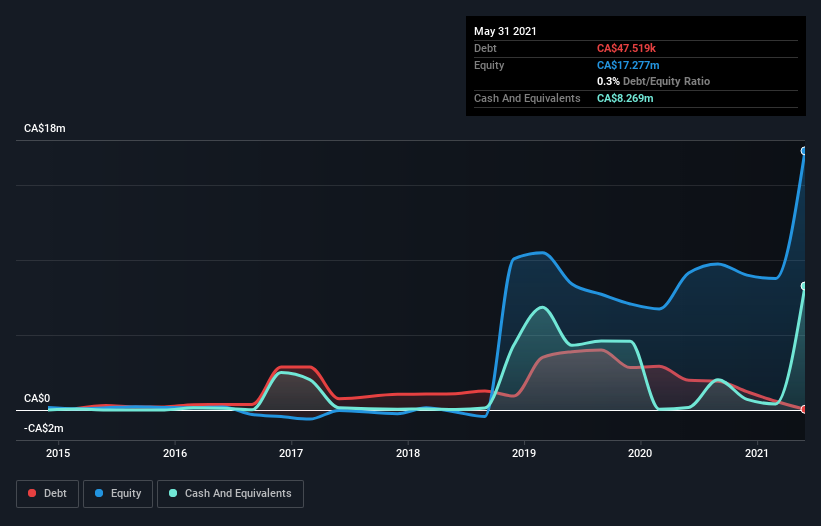Select the 2017 x-axis label

click(291, 453)
